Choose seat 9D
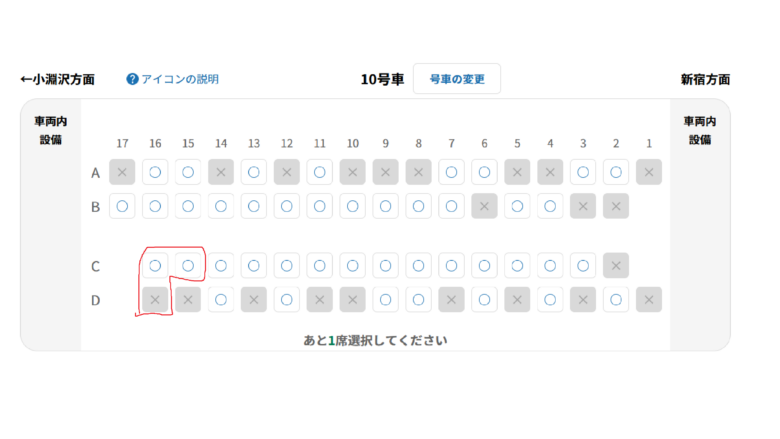The height and width of the screenshot is (439, 780). coord(386,299)
